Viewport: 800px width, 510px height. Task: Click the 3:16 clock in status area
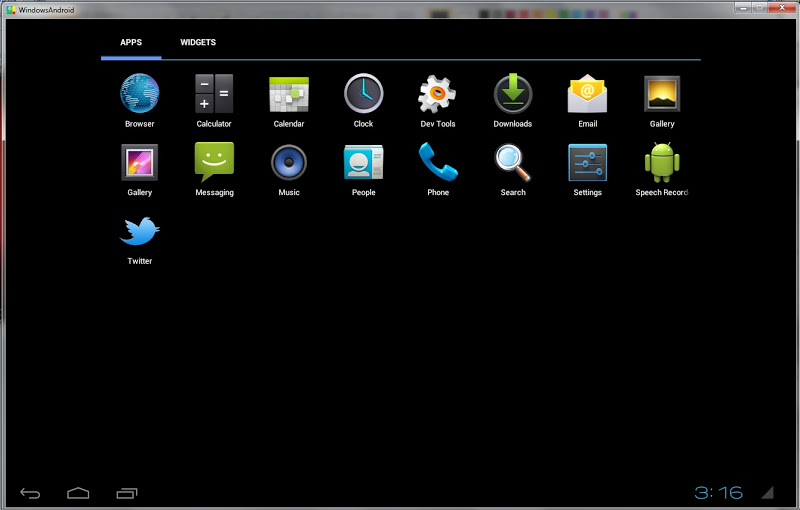coord(718,493)
